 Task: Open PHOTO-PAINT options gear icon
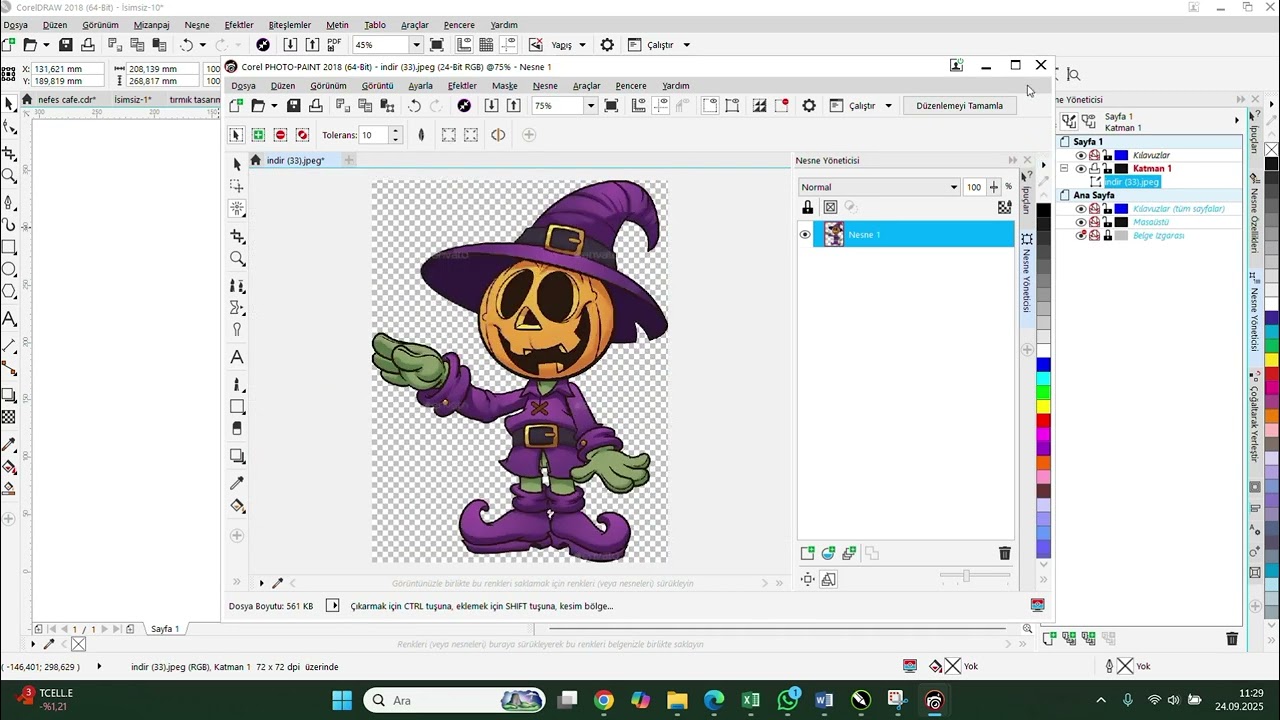809,106
